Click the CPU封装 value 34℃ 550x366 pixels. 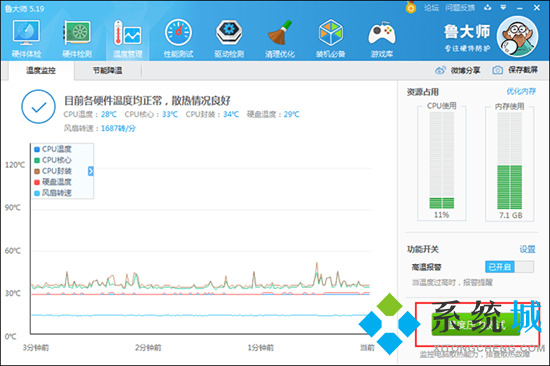click(231, 114)
